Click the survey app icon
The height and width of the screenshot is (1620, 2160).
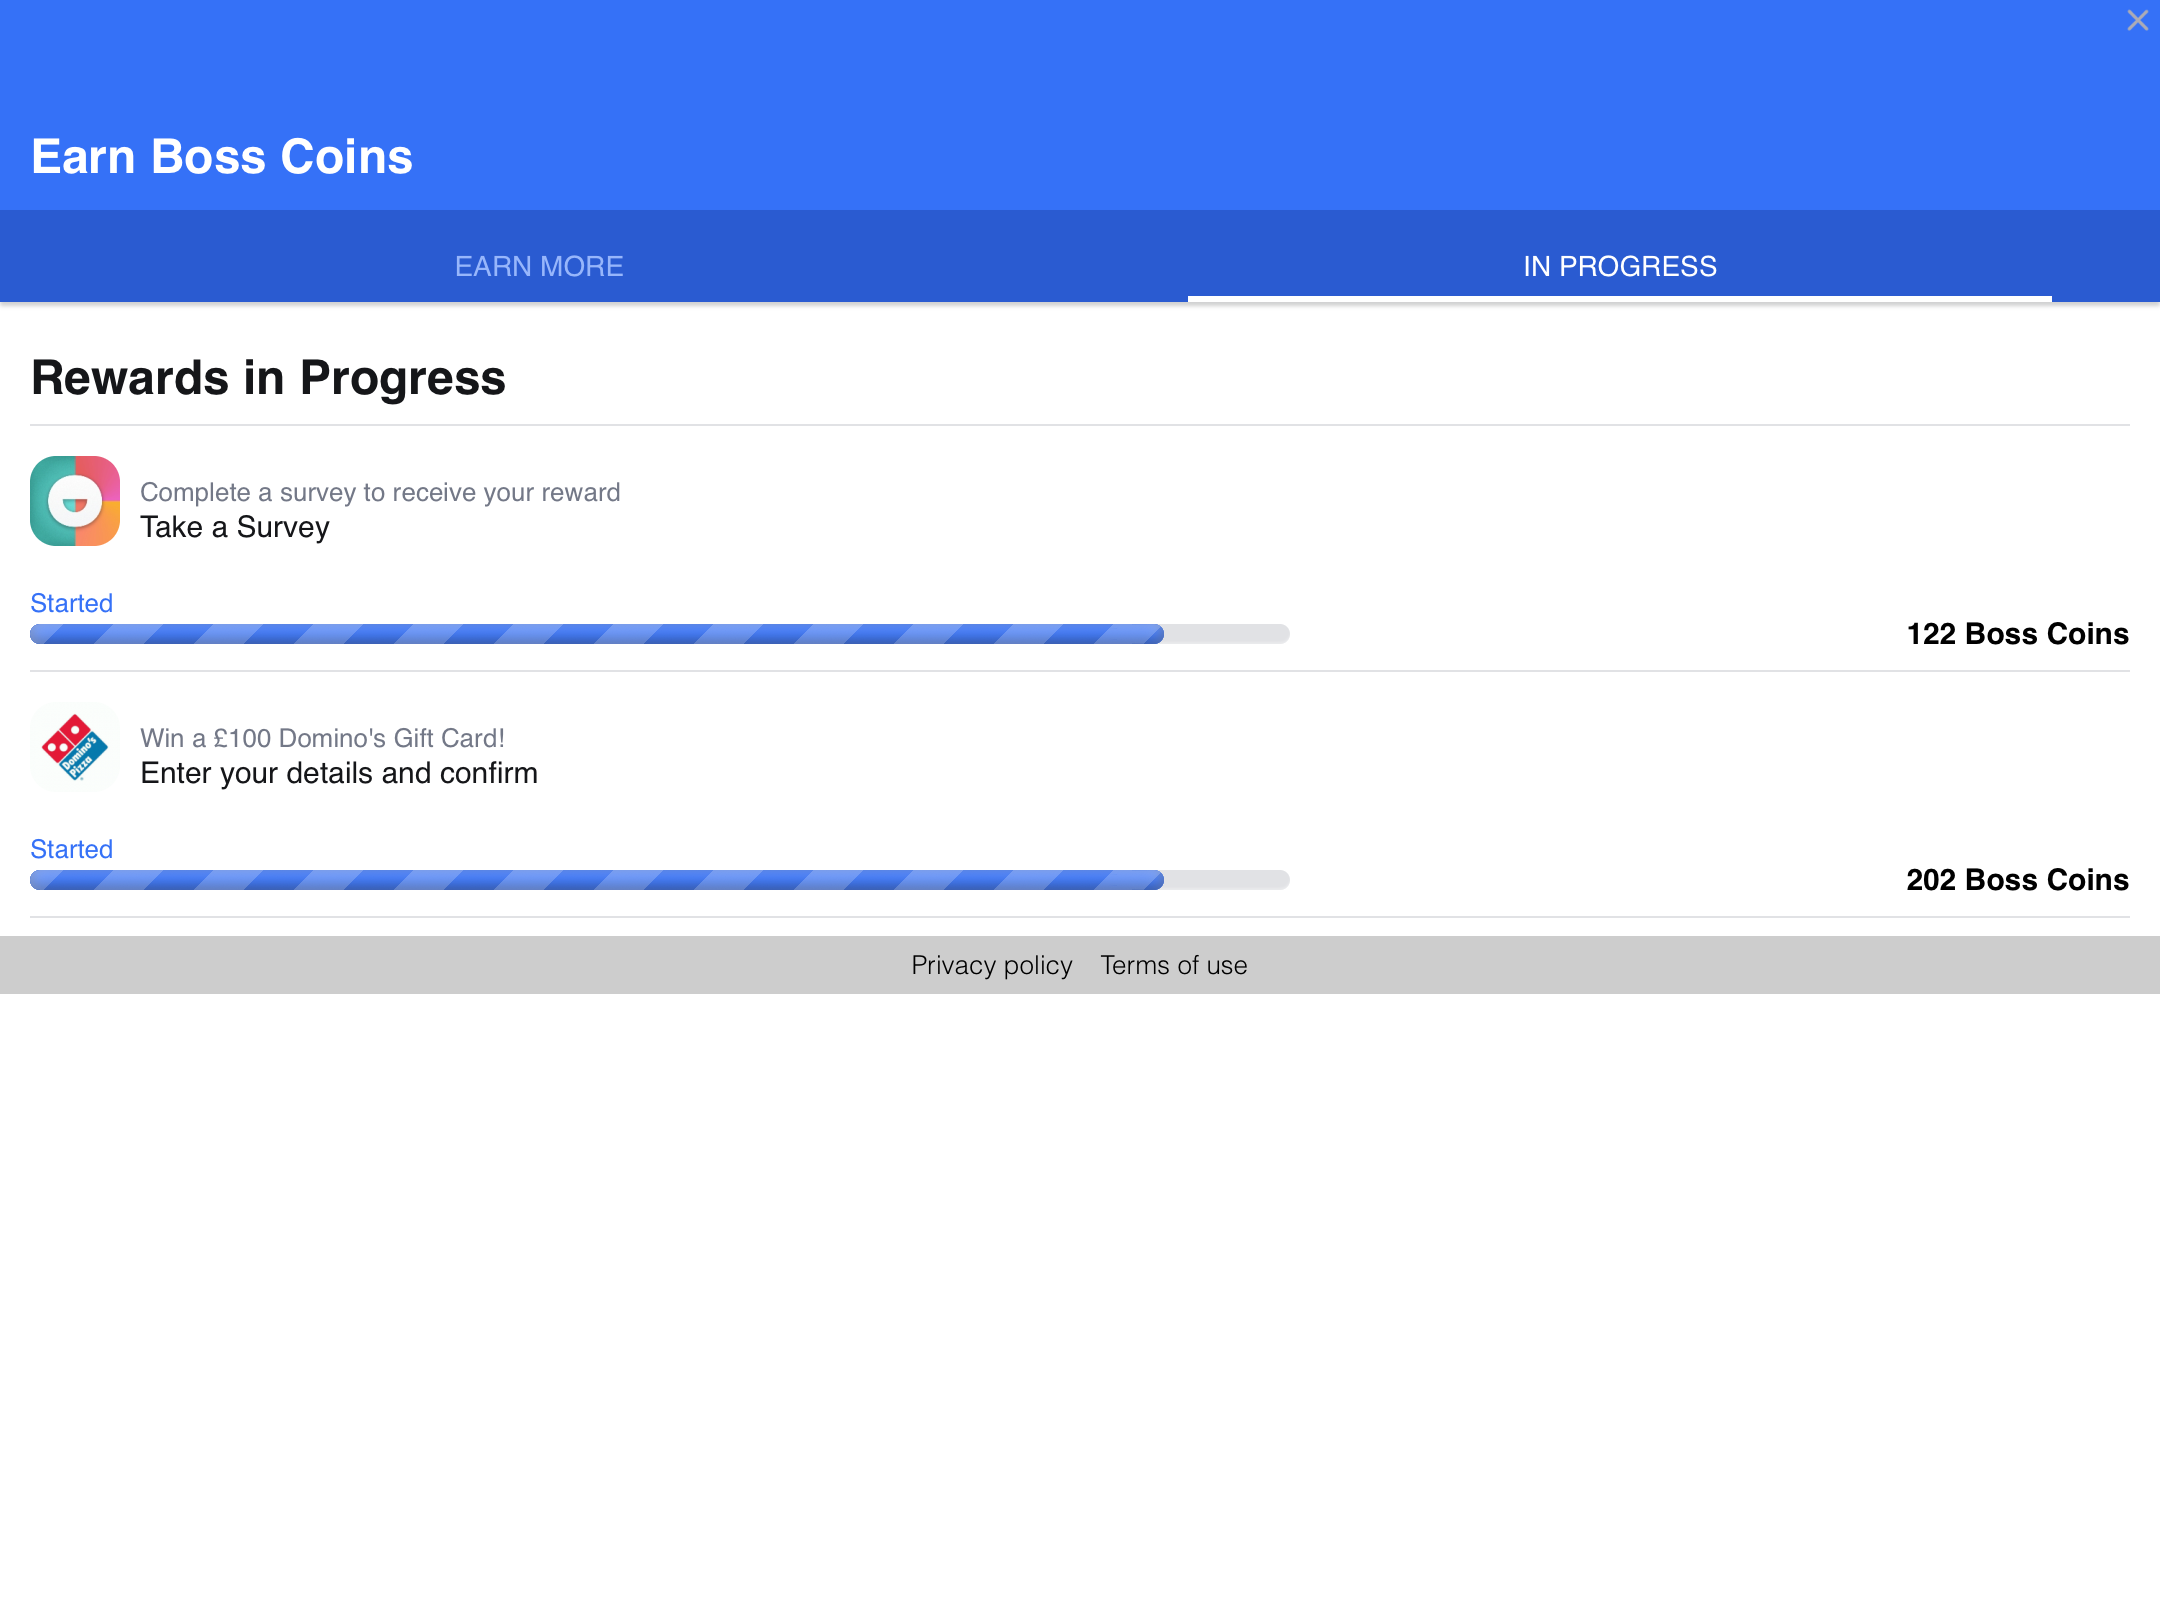click(x=75, y=501)
